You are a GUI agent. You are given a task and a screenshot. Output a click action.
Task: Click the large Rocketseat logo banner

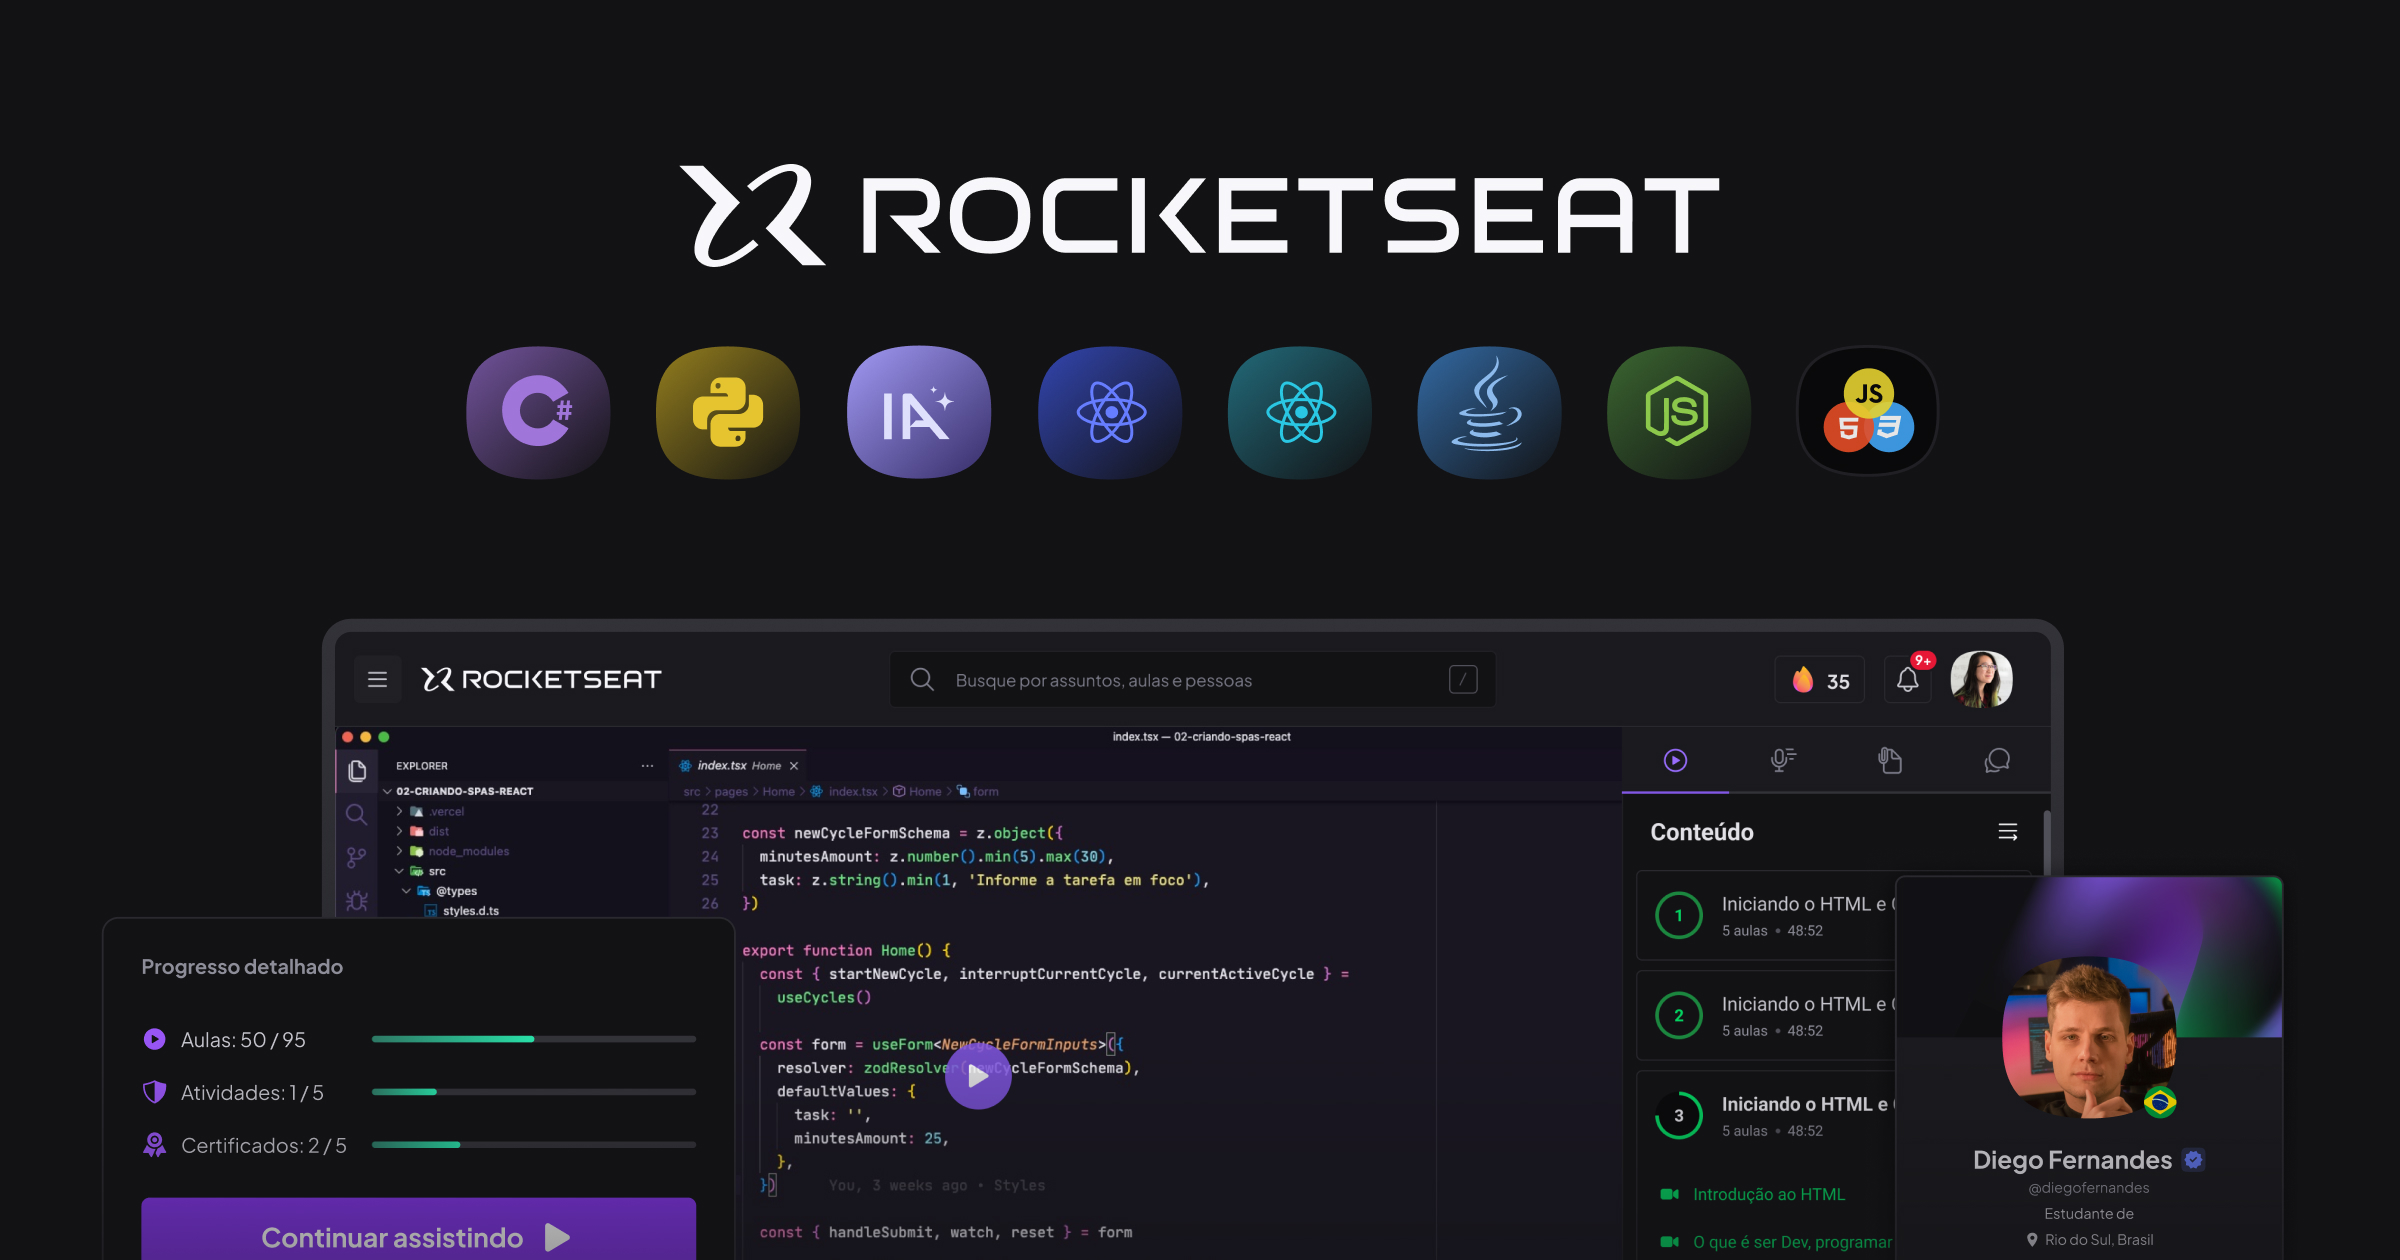(1200, 215)
